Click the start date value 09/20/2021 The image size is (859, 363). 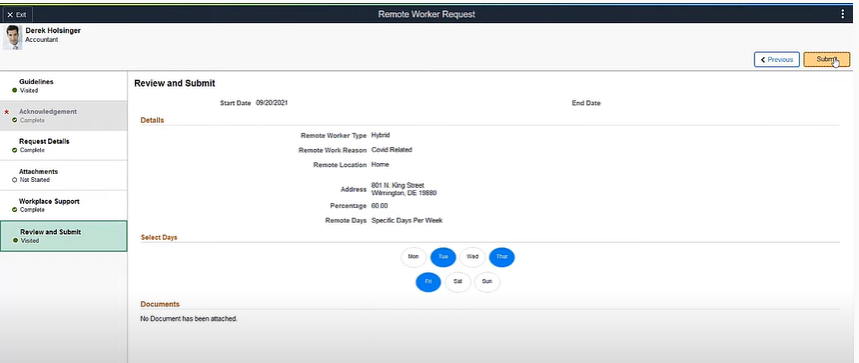[x=272, y=103]
